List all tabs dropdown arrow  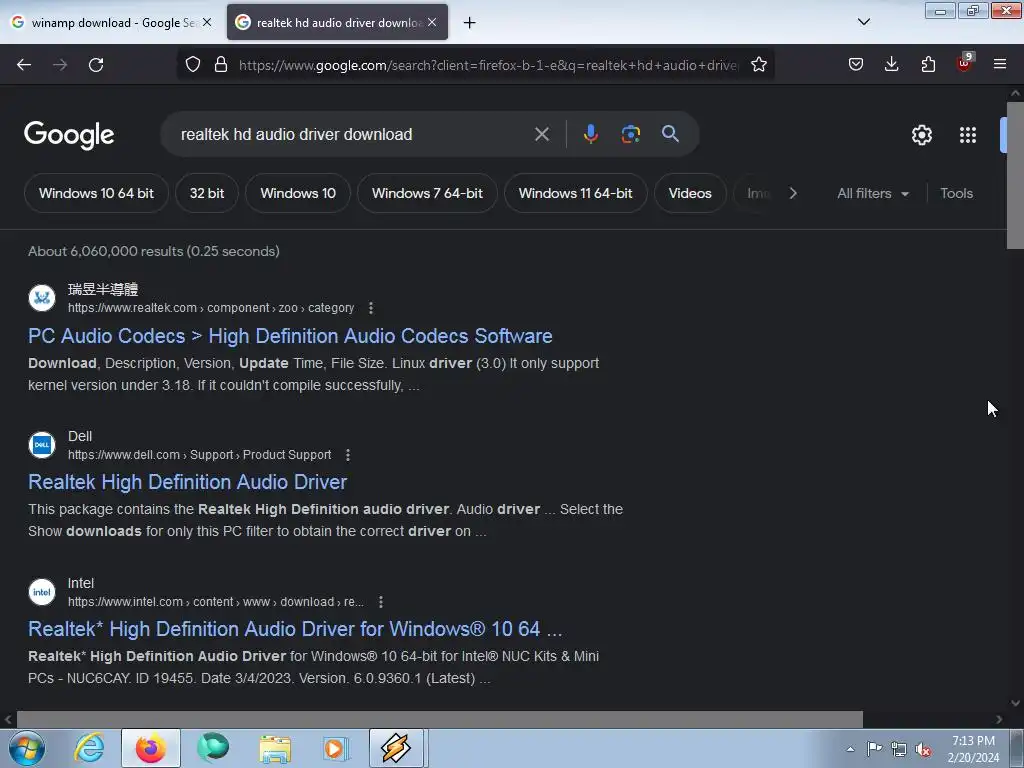(x=863, y=22)
